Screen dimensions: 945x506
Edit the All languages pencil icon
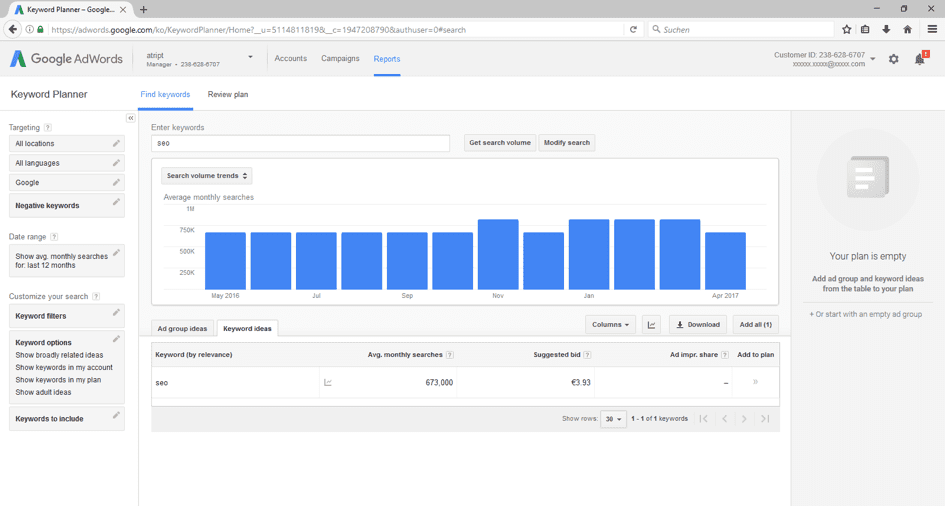116,163
